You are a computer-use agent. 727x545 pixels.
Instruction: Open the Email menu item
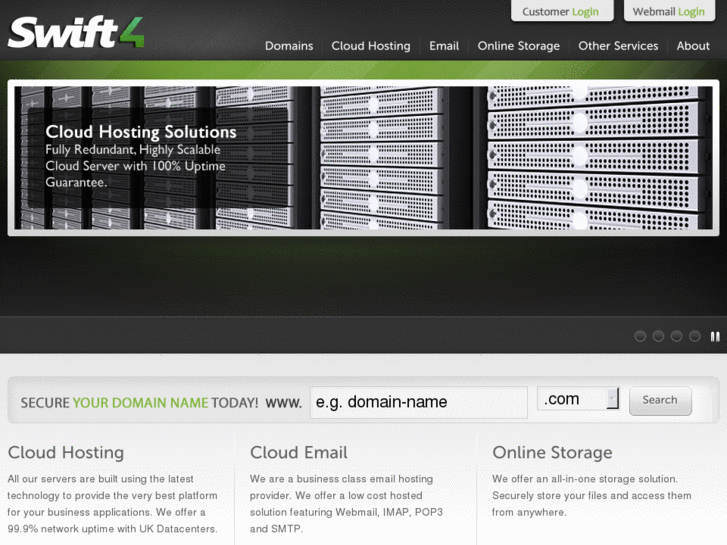(x=444, y=46)
